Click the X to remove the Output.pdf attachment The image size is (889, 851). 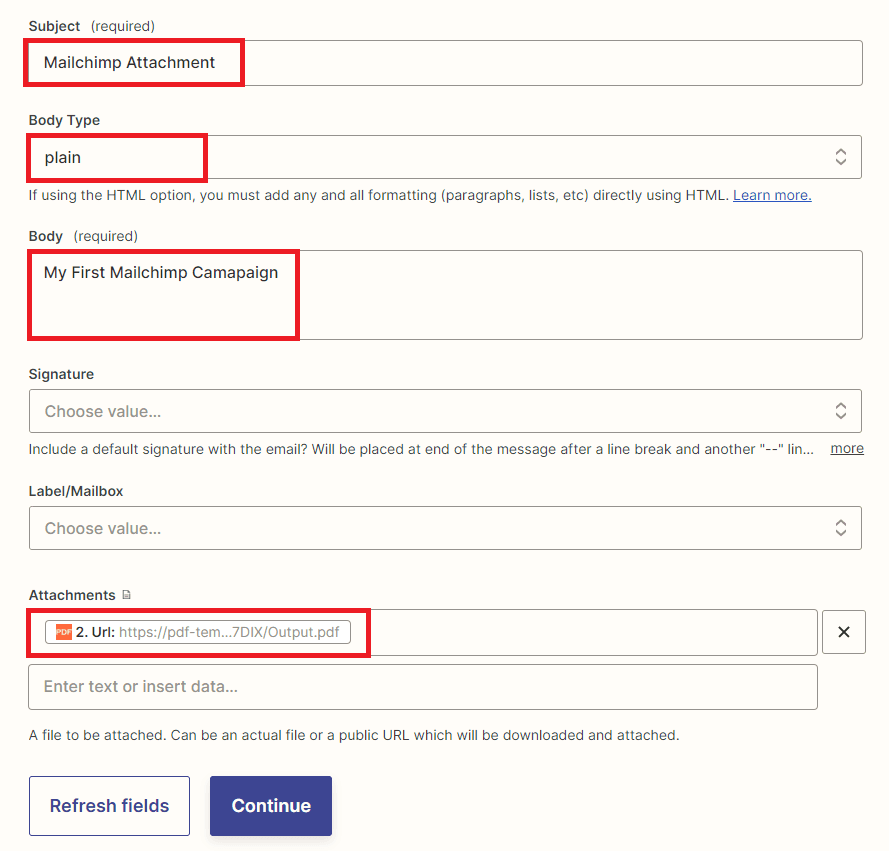[x=843, y=631]
